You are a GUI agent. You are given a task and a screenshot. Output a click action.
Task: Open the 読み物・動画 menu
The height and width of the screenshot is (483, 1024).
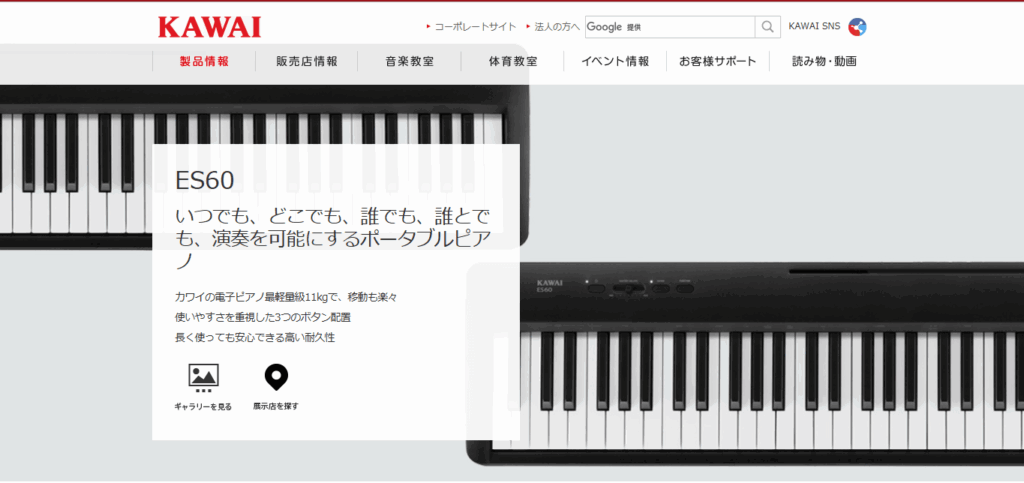pyautogui.click(x=824, y=61)
